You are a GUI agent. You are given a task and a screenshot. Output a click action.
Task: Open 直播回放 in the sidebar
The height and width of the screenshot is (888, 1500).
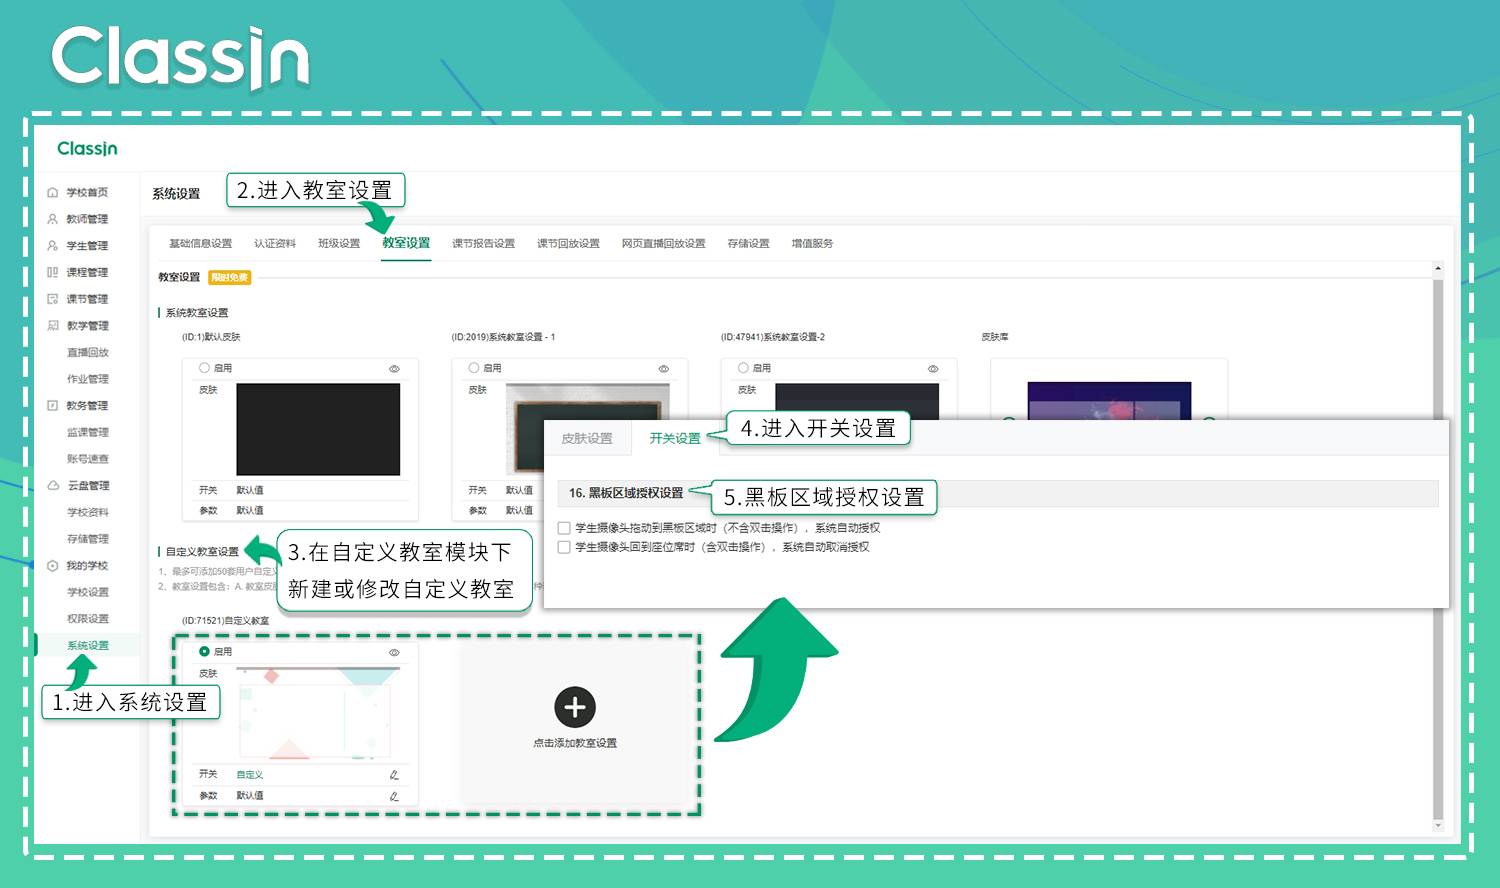(87, 352)
